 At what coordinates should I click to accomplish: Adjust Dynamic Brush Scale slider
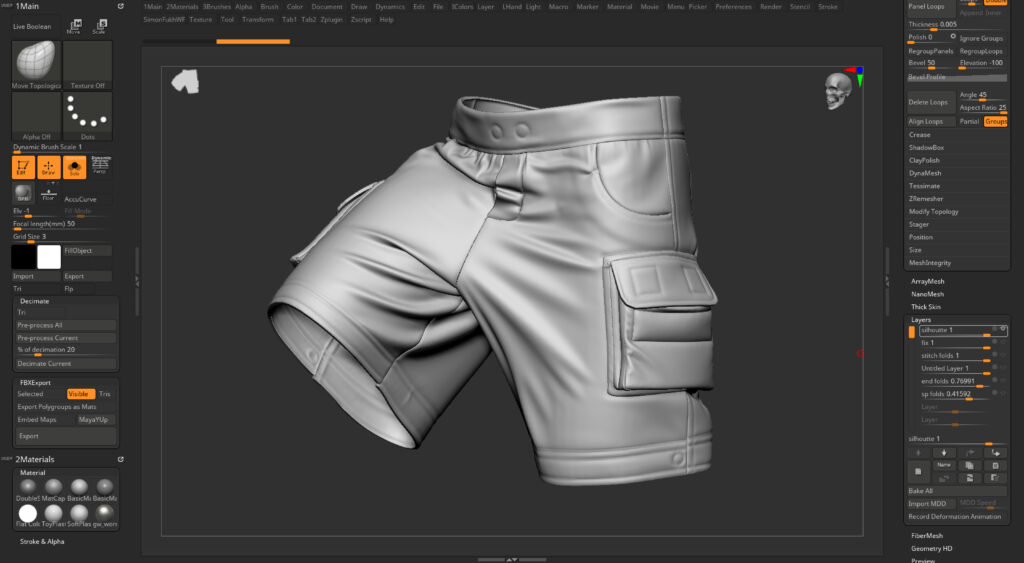click(62, 148)
